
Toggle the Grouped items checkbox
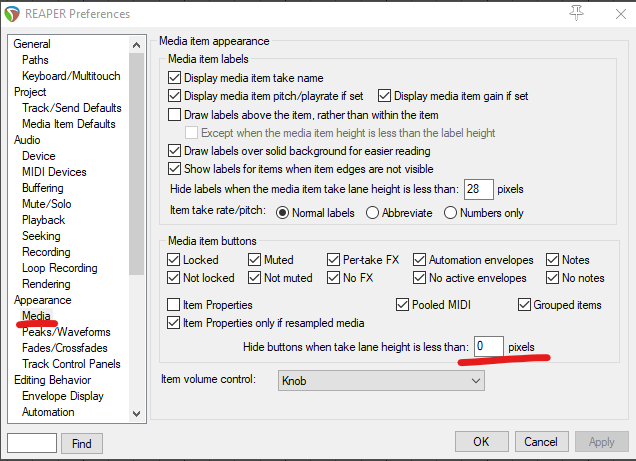pos(524,305)
